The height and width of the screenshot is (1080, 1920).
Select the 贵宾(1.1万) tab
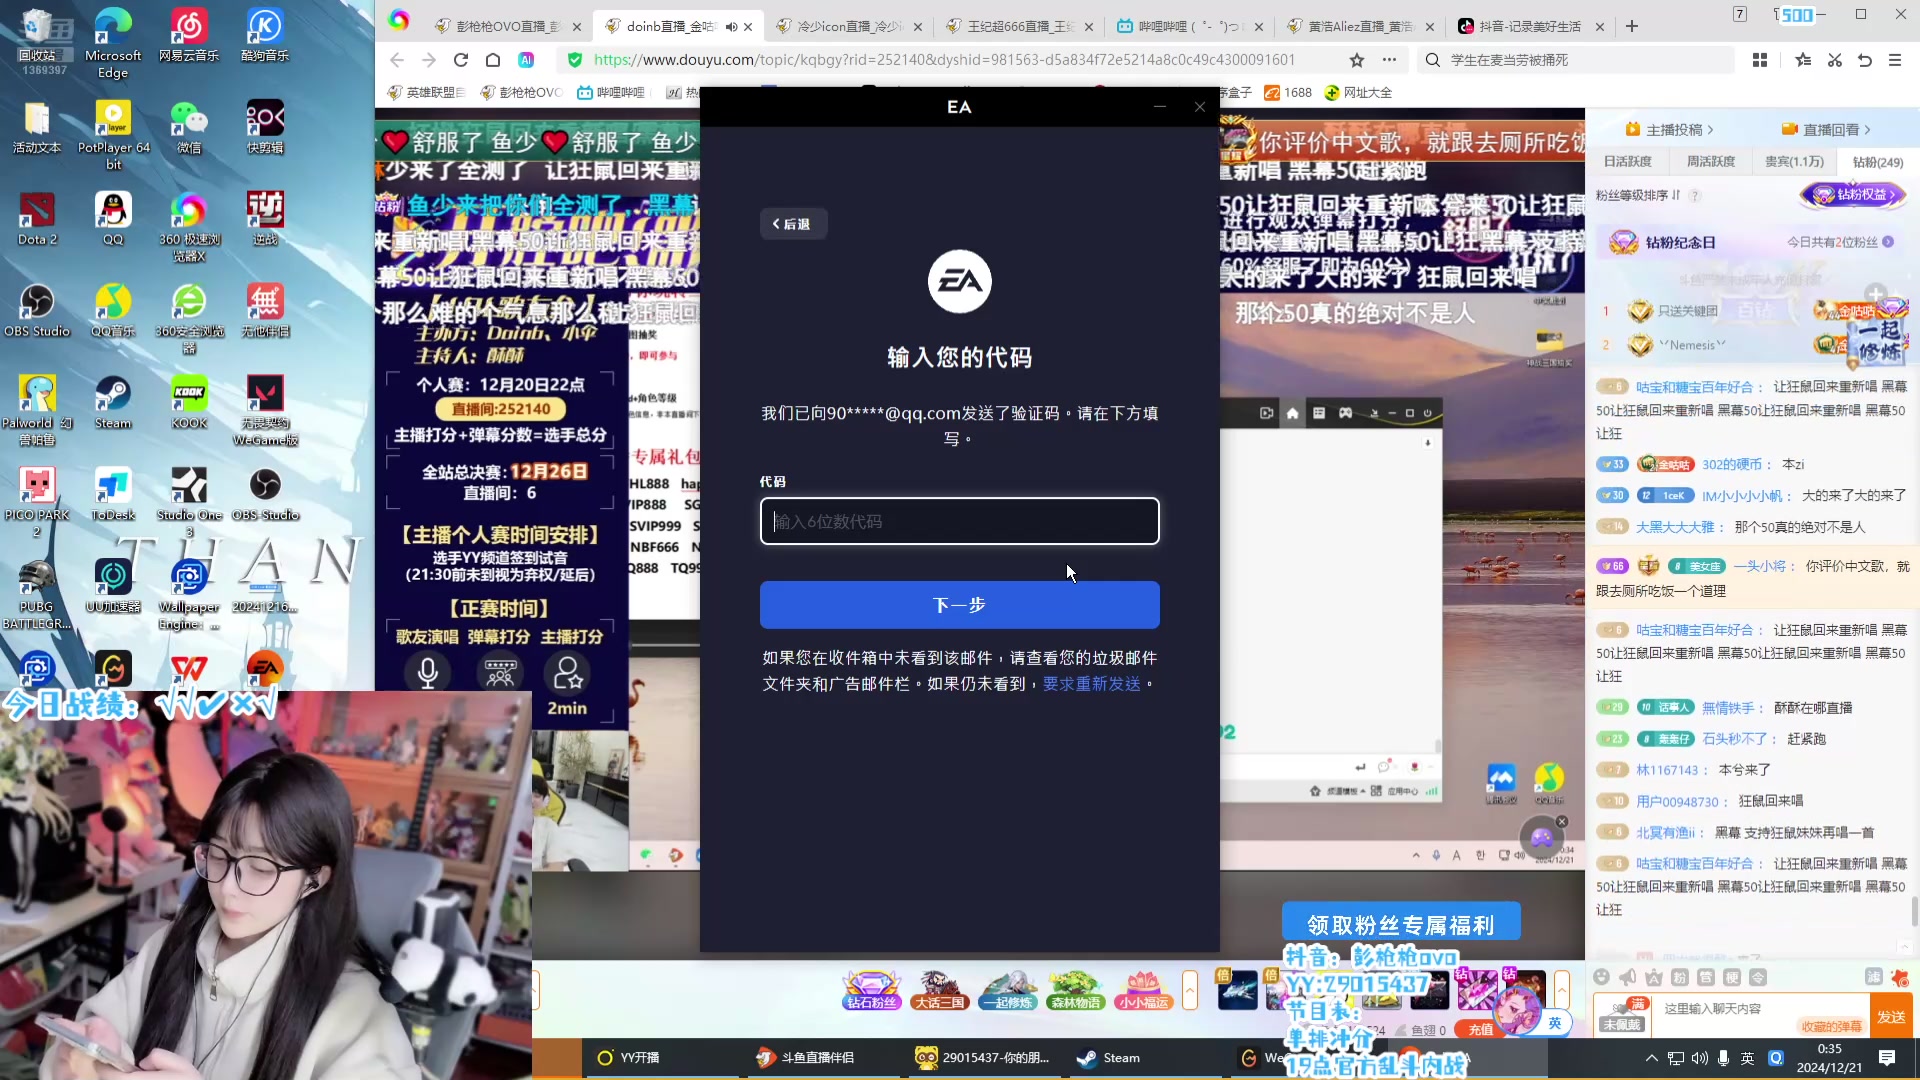[1794, 162]
